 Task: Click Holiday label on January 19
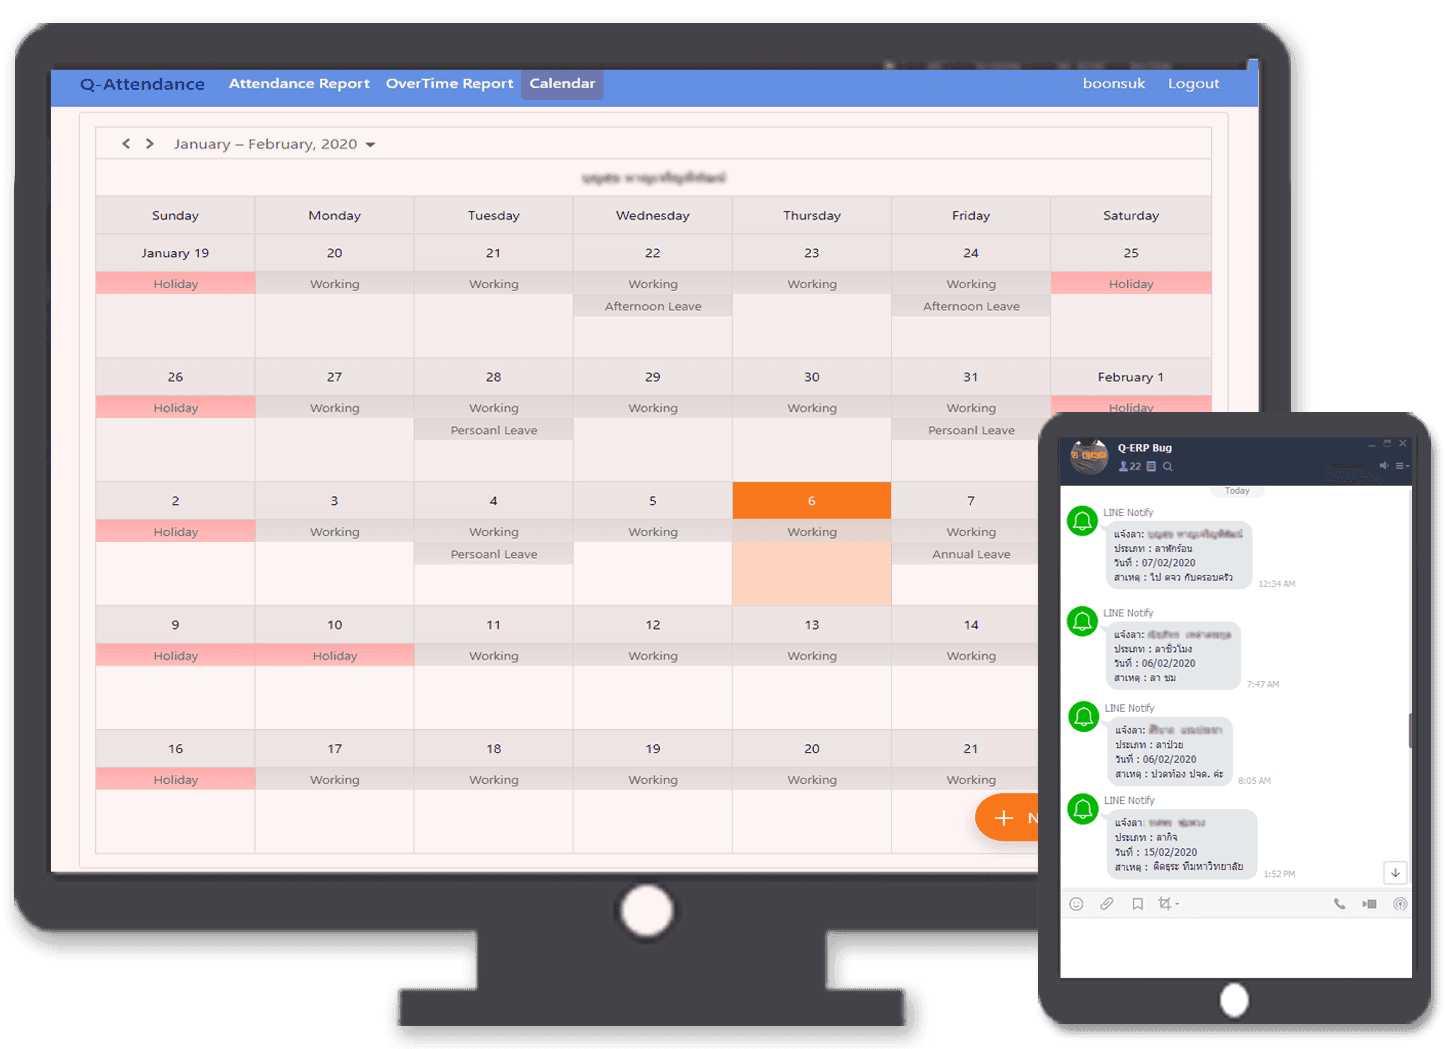click(x=176, y=284)
